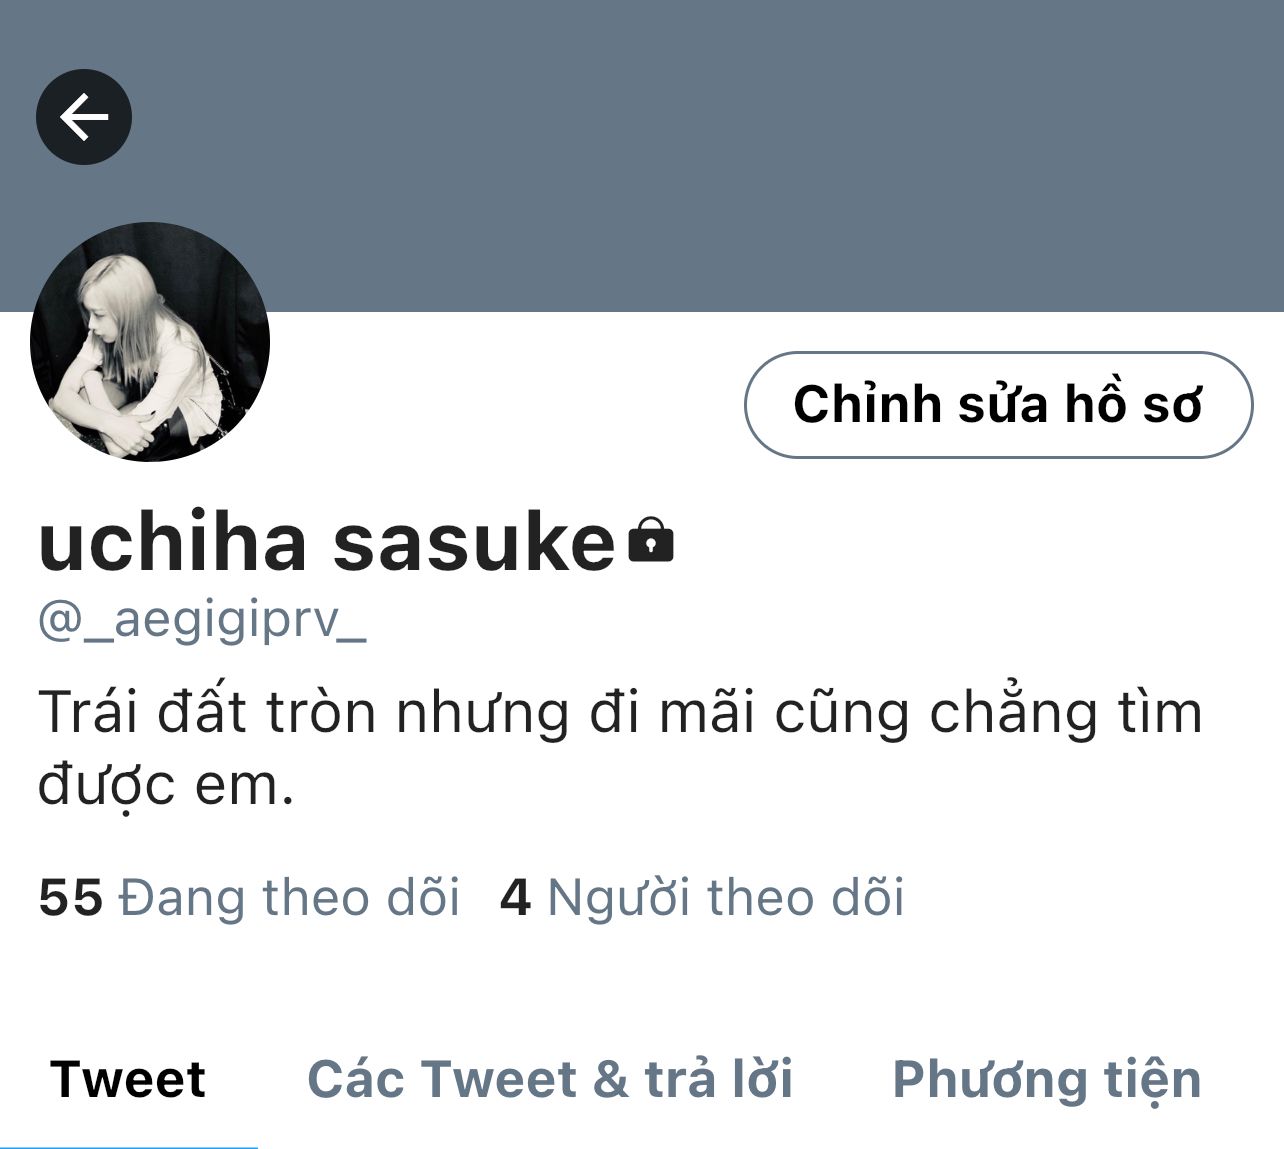
Task: Click the uchiha sasuke display name
Action: 327,542
